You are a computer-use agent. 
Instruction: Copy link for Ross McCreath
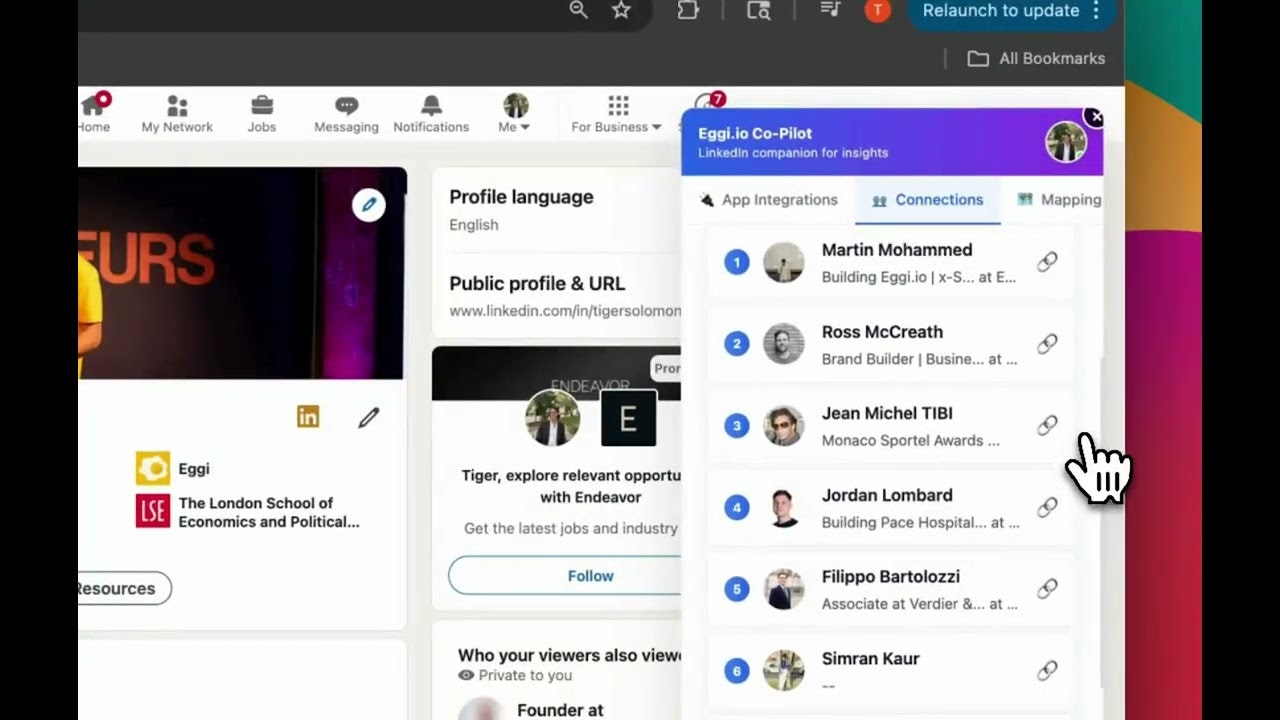pyautogui.click(x=1047, y=344)
